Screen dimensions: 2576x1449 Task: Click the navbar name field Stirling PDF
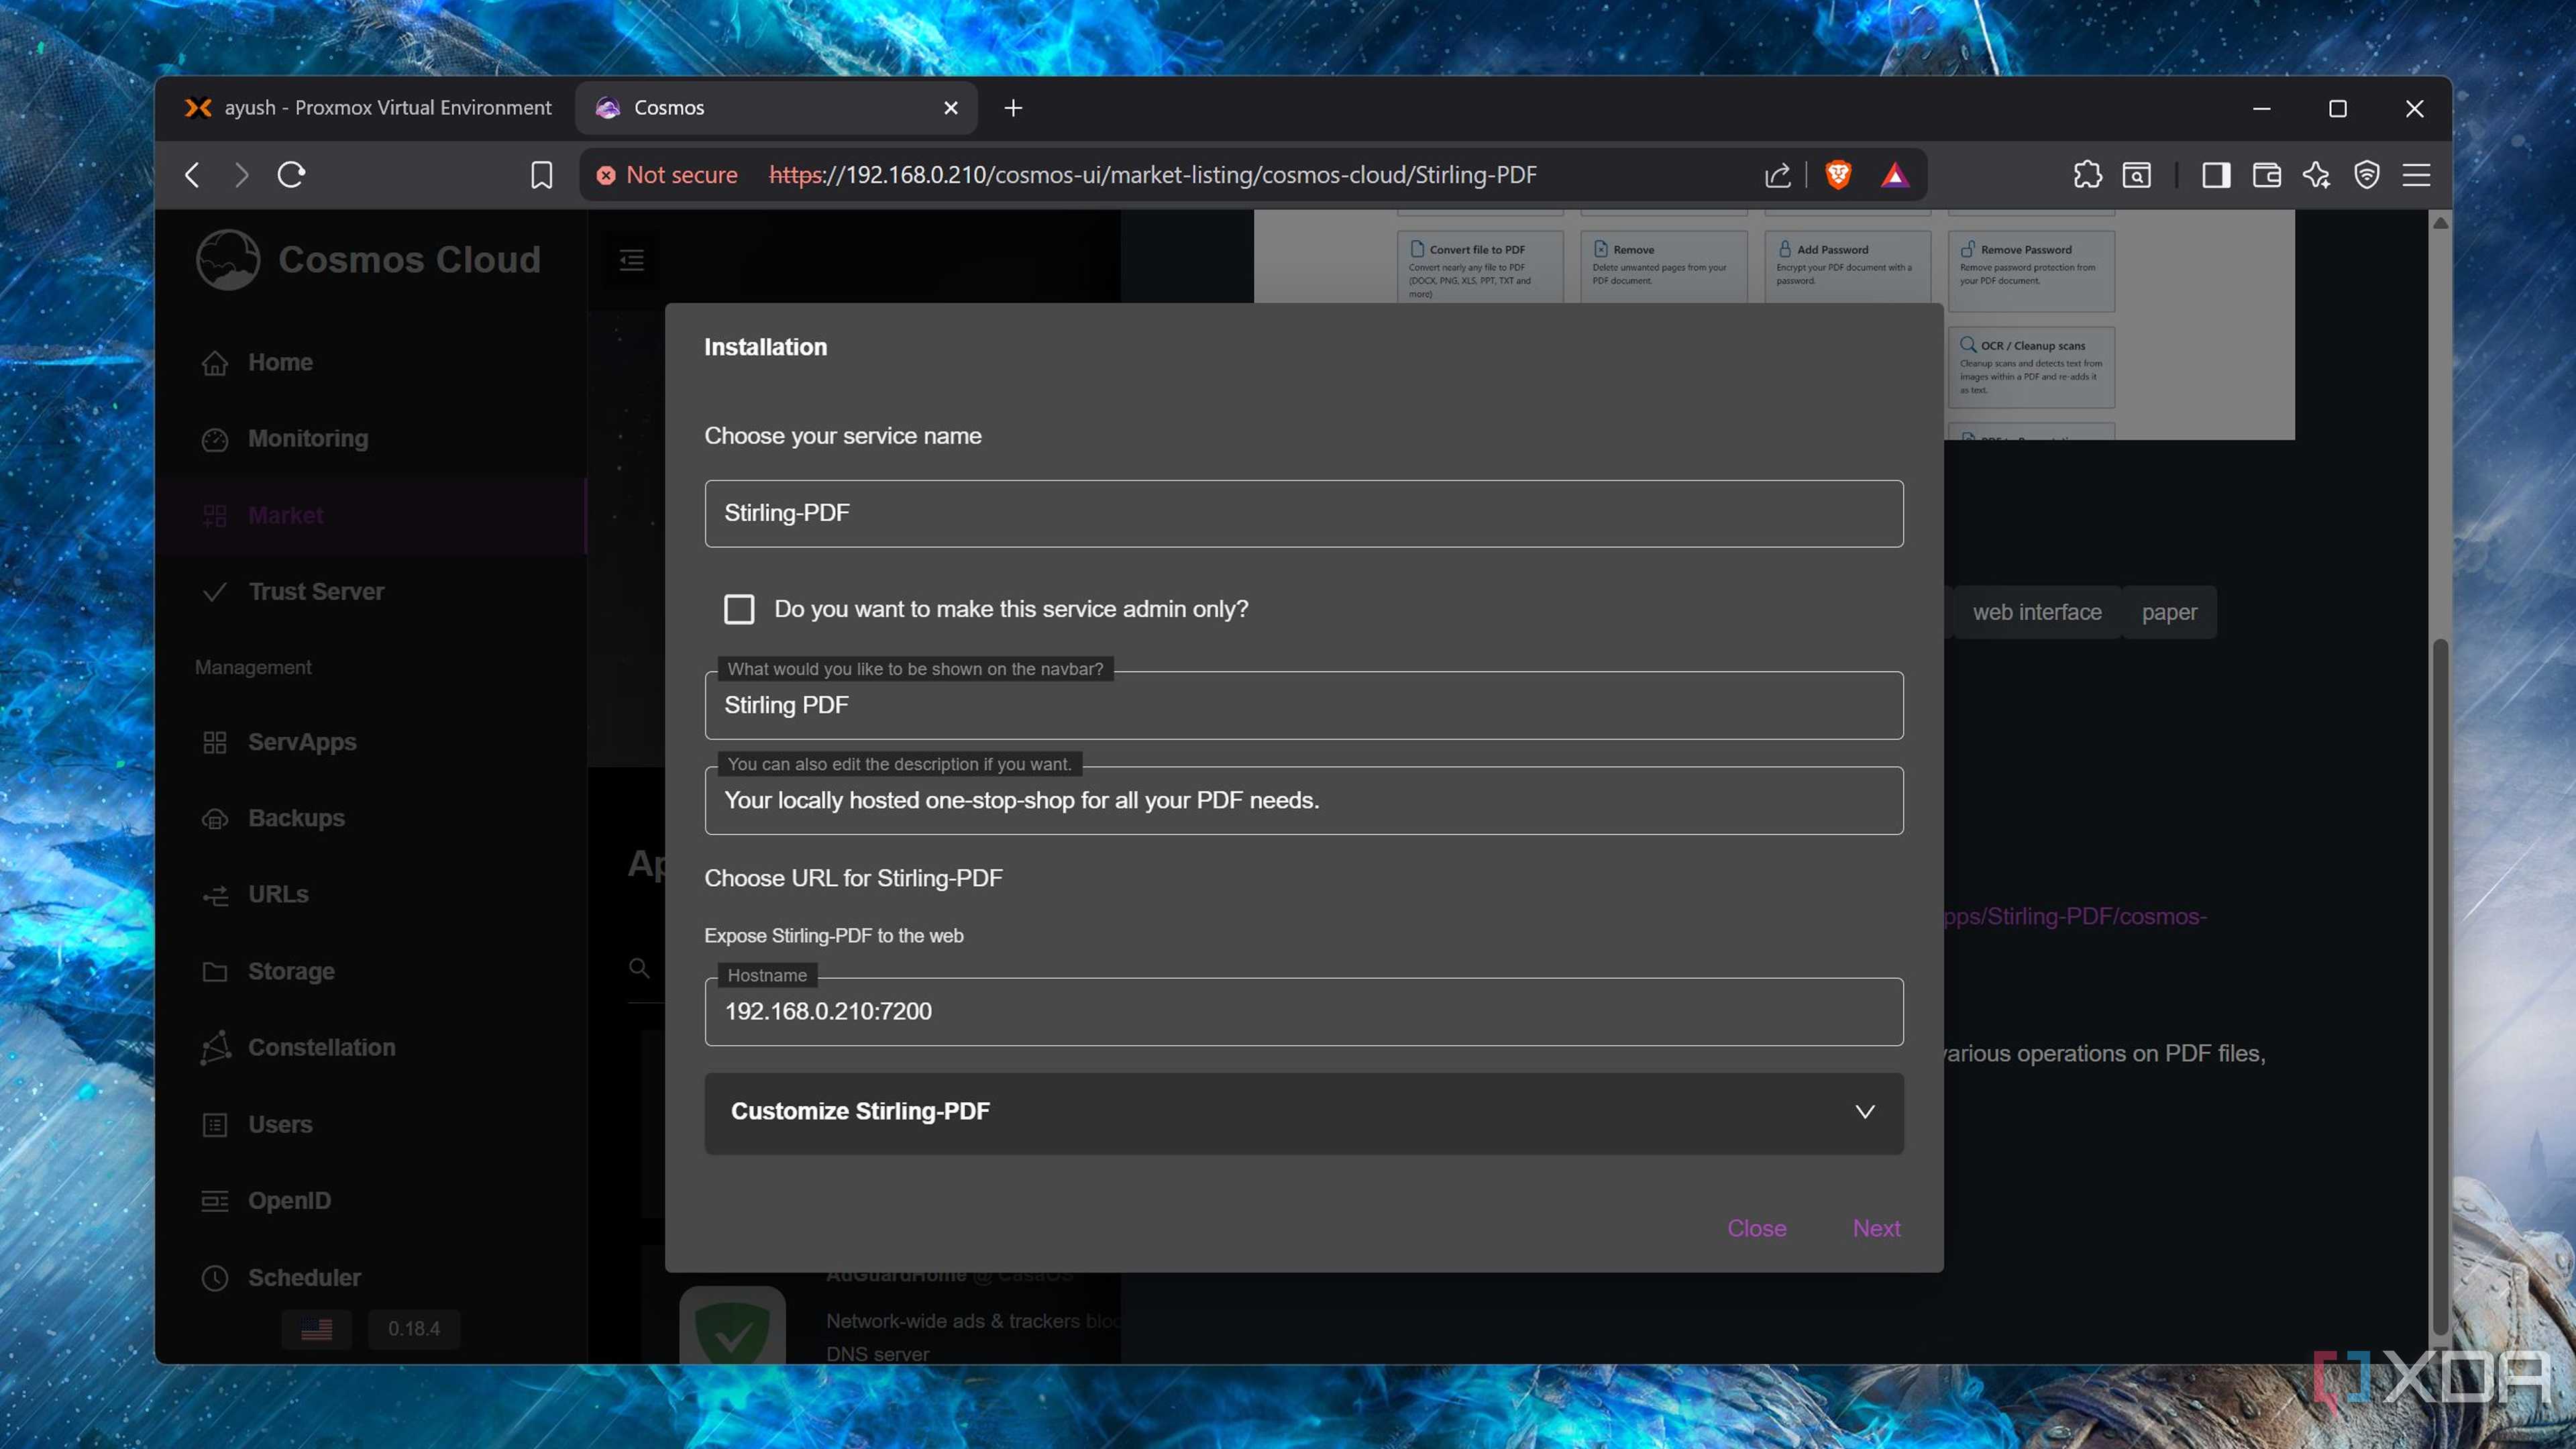click(1303, 706)
